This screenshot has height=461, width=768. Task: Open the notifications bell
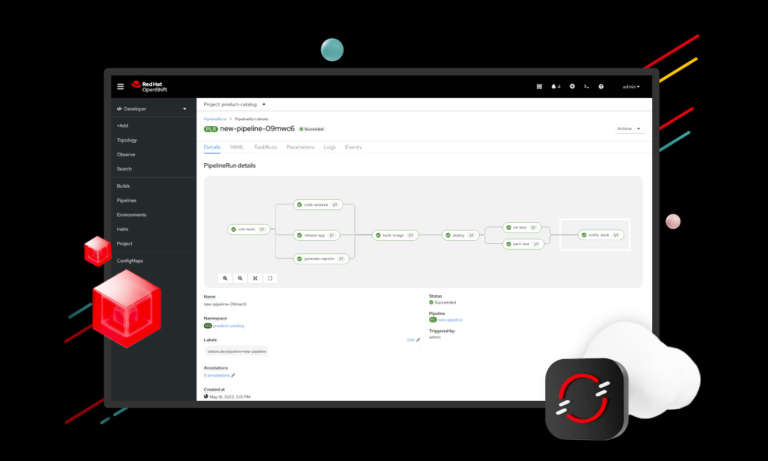(x=555, y=87)
